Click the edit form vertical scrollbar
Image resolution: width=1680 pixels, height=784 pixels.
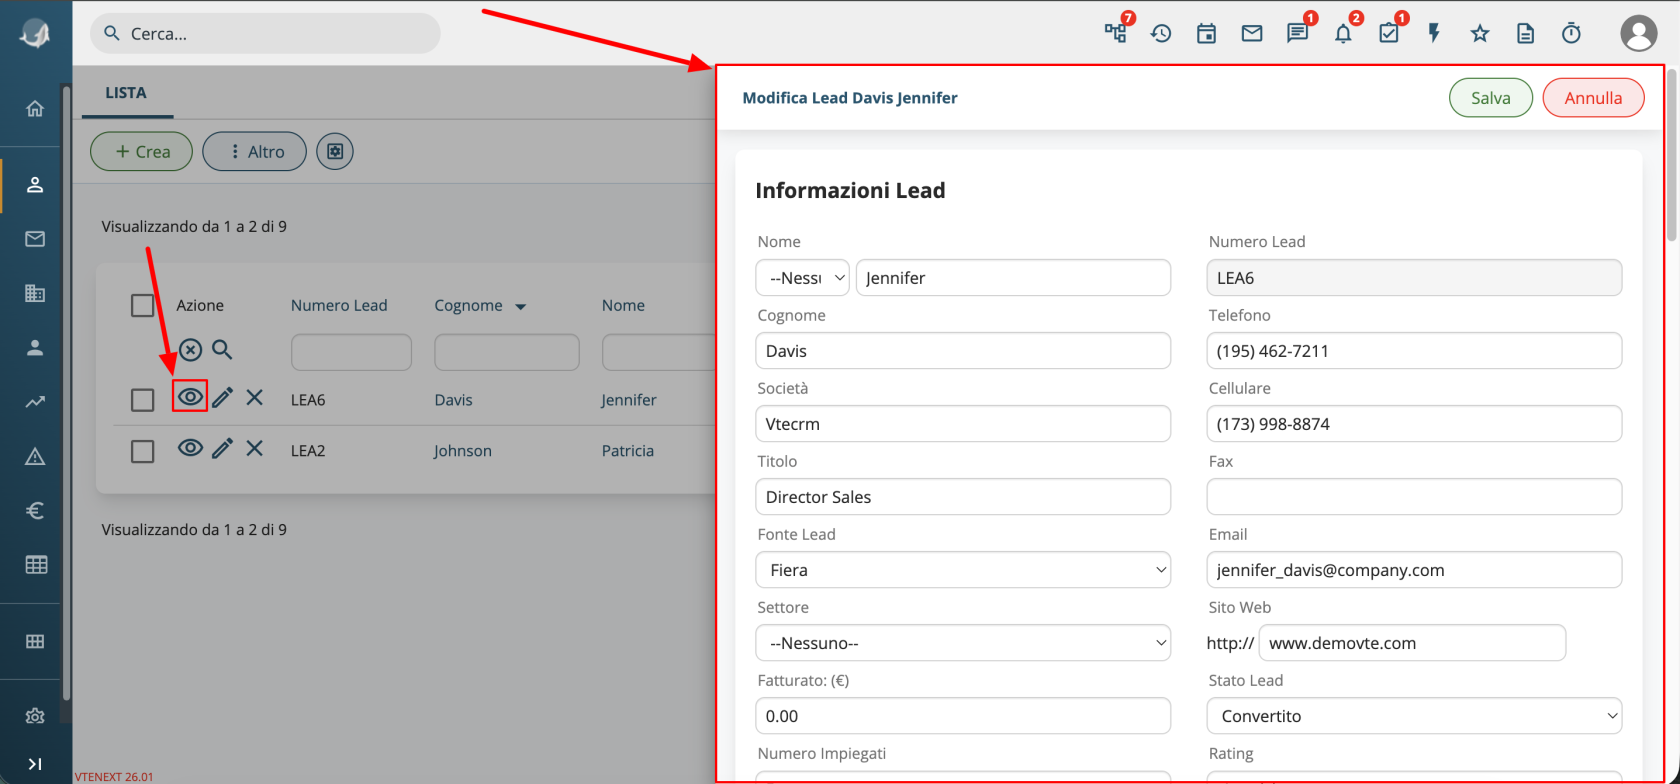(1671, 155)
